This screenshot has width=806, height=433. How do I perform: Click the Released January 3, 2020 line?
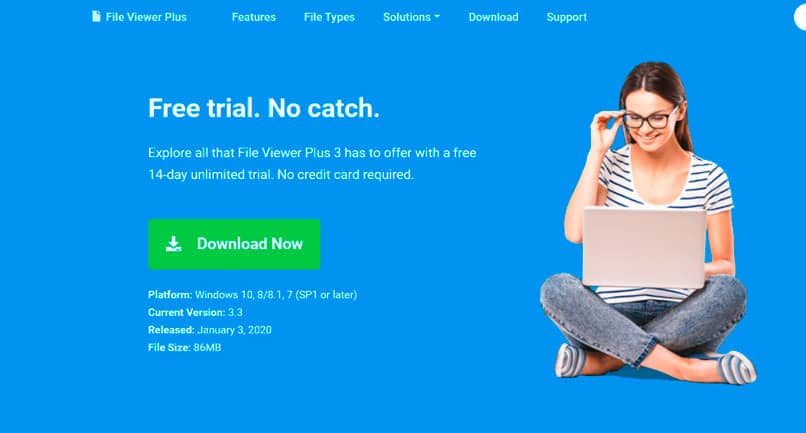[x=210, y=330]
